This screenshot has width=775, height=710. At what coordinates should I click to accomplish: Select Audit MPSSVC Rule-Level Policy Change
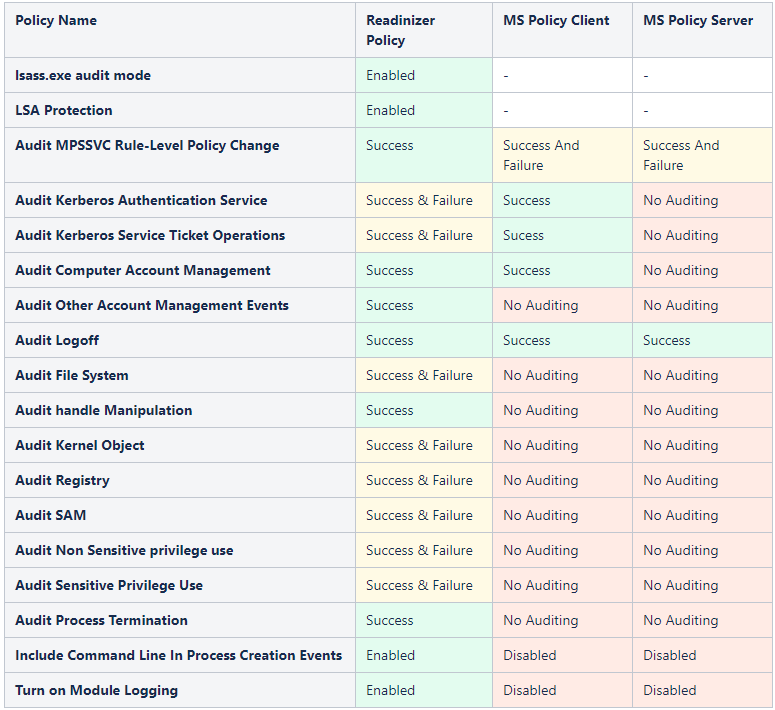pyautogui.click(x=147, y=146)
